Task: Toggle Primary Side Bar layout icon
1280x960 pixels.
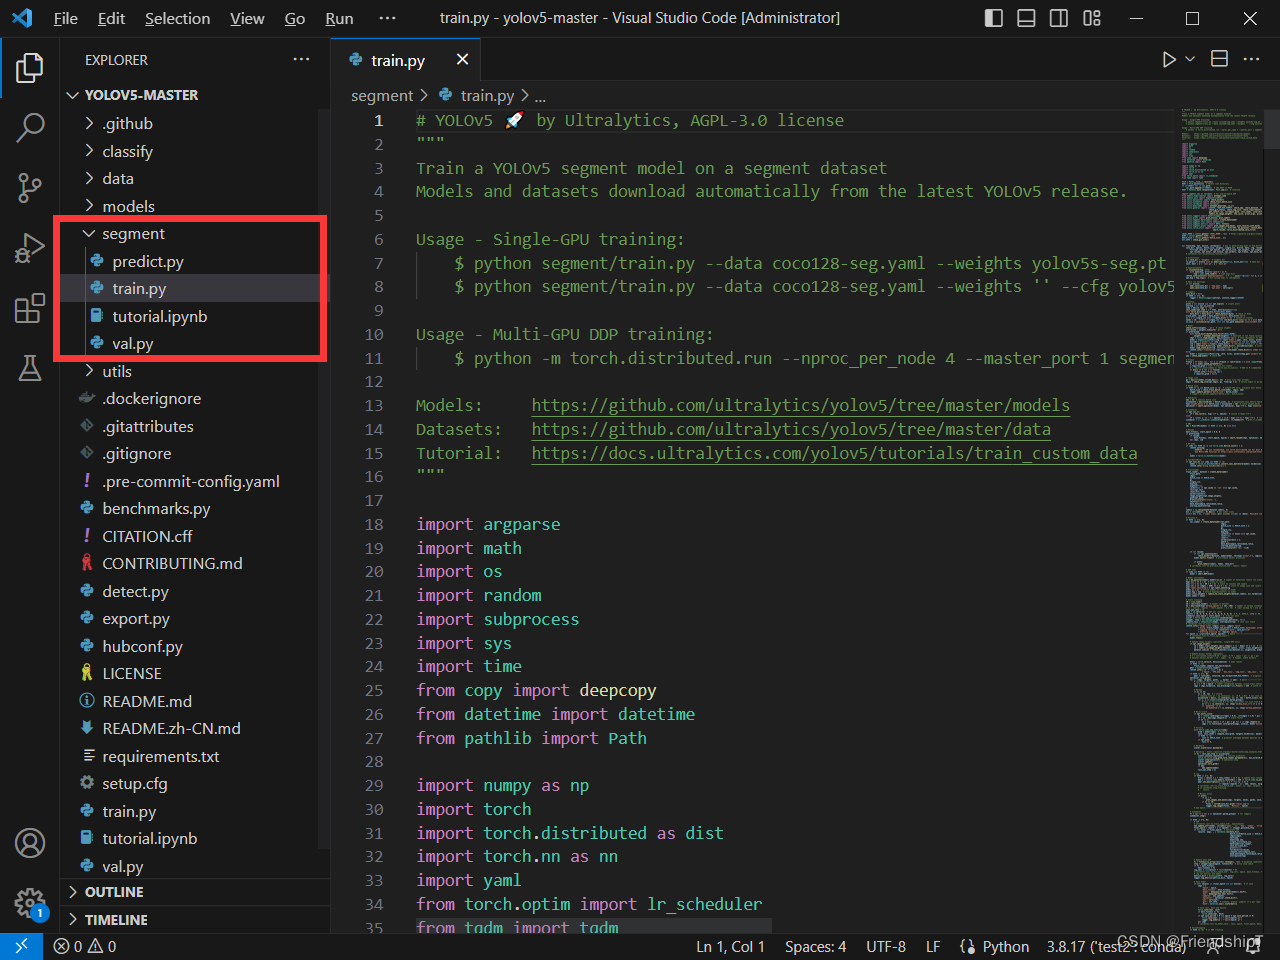Action: (x=994, y=18)
